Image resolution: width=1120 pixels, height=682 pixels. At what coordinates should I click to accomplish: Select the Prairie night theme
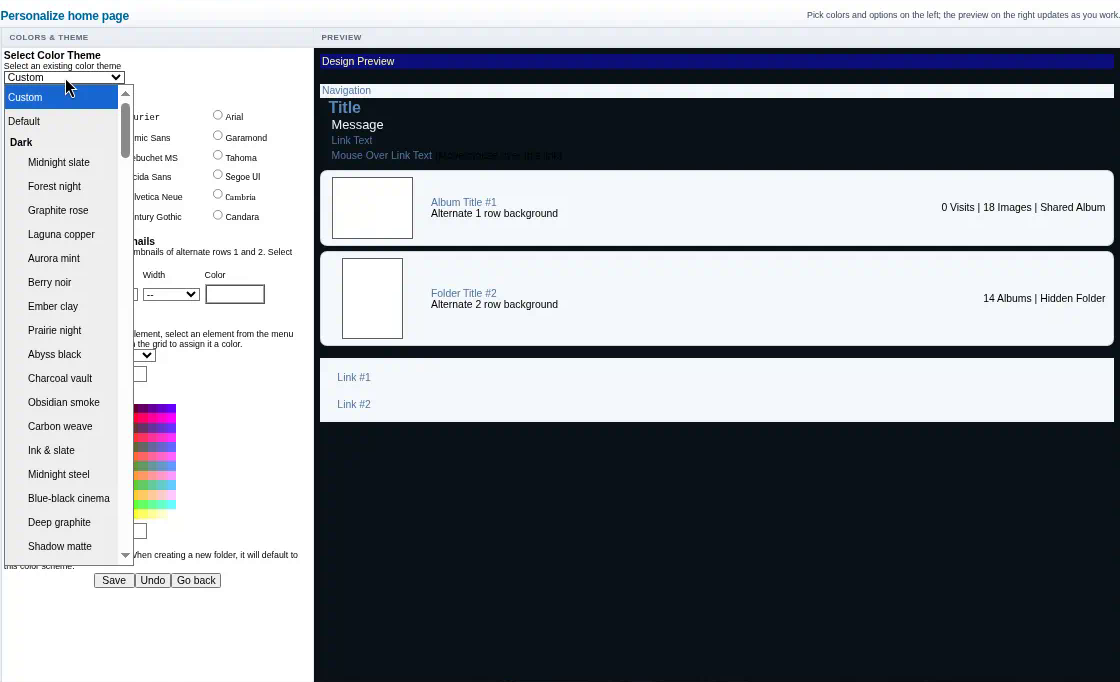(61, 330)
